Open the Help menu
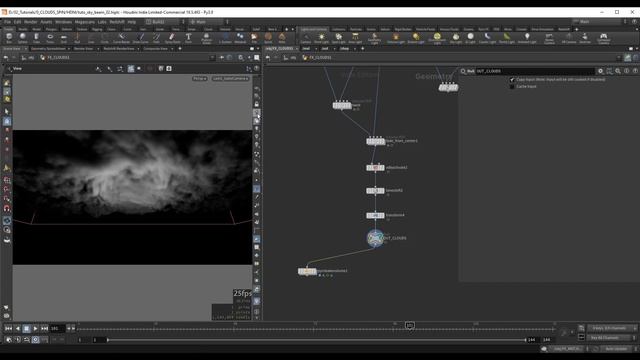 coord(131,22)
